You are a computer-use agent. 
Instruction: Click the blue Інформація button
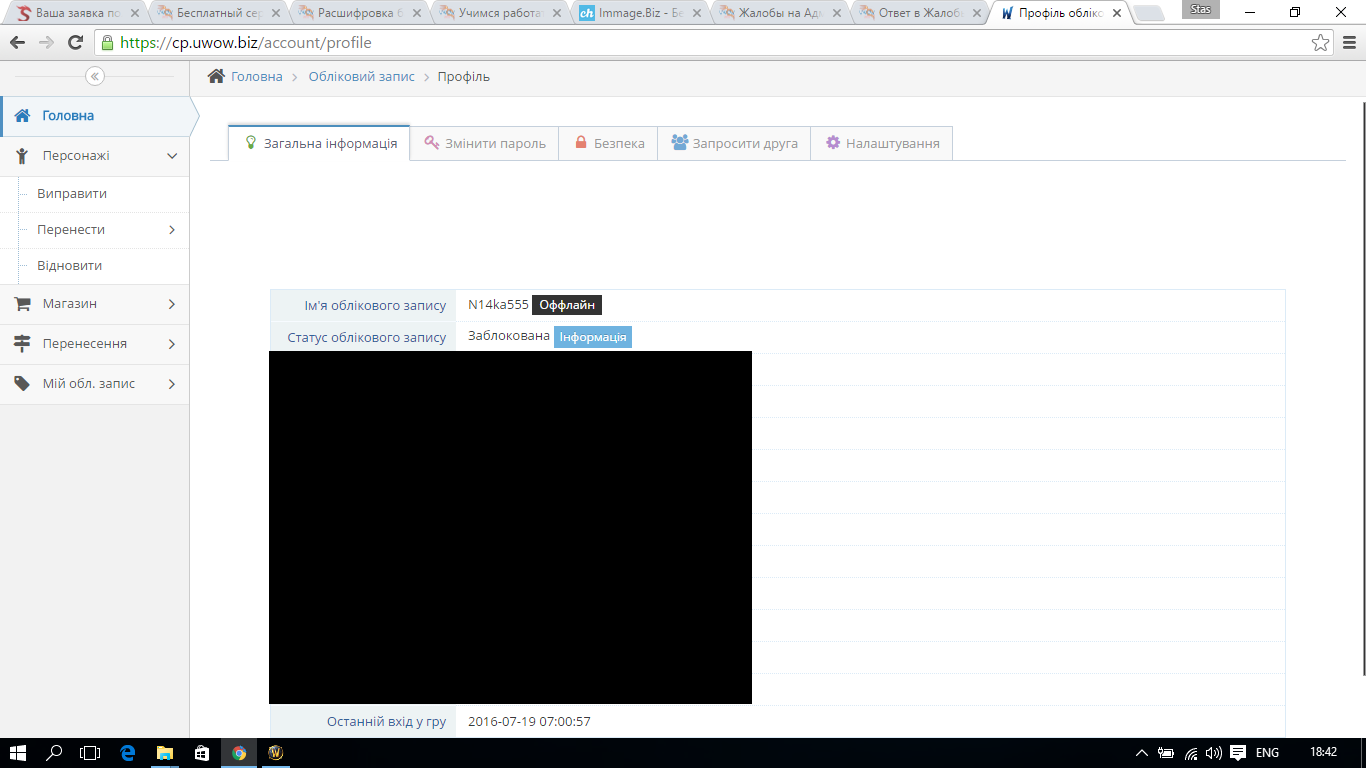593,337
